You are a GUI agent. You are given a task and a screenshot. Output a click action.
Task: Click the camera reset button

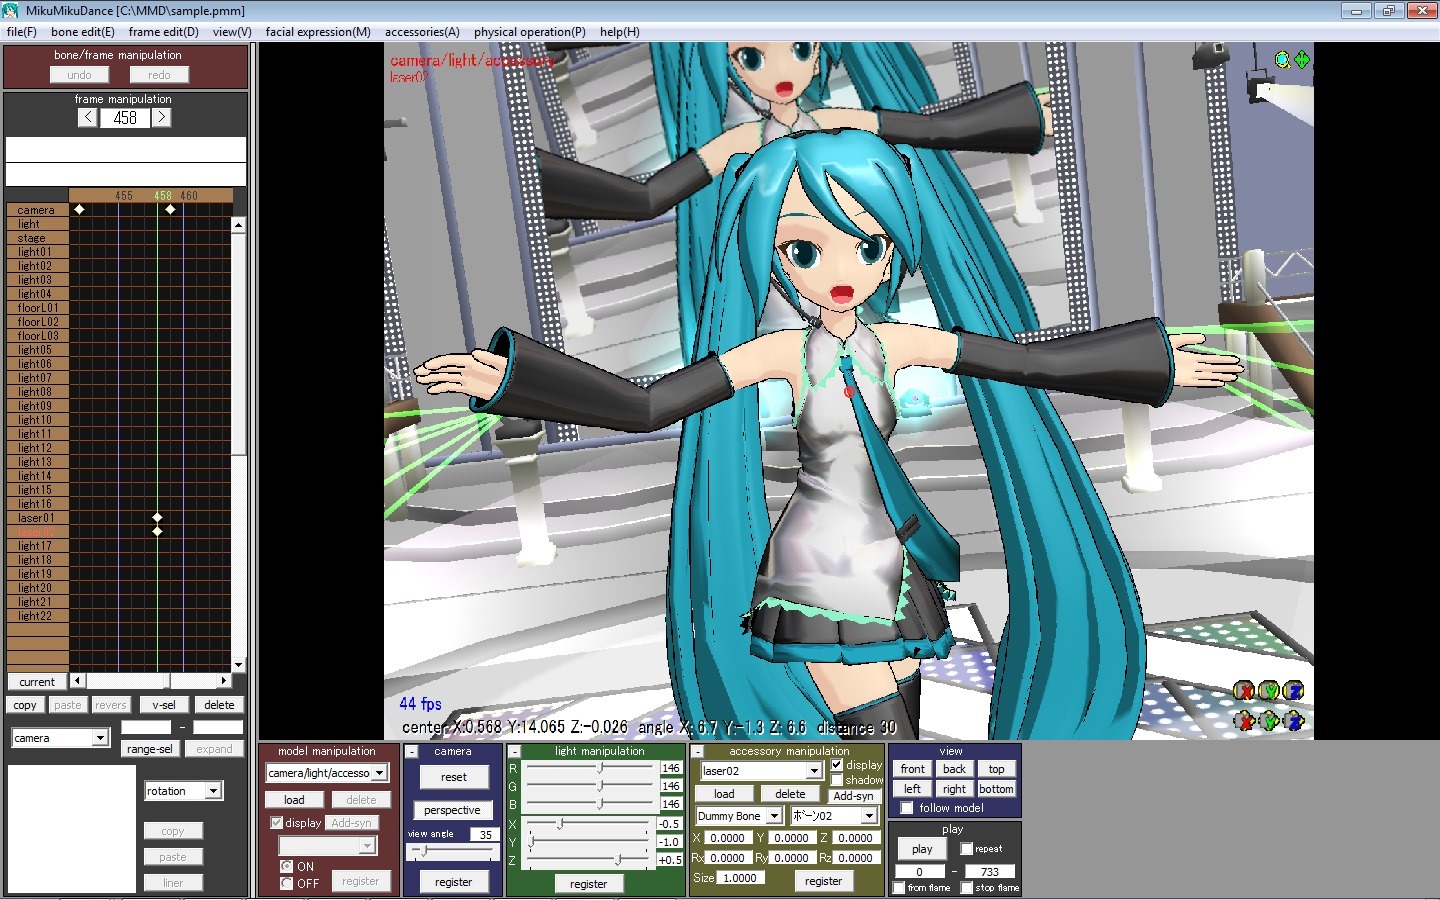tap(453, 777)
